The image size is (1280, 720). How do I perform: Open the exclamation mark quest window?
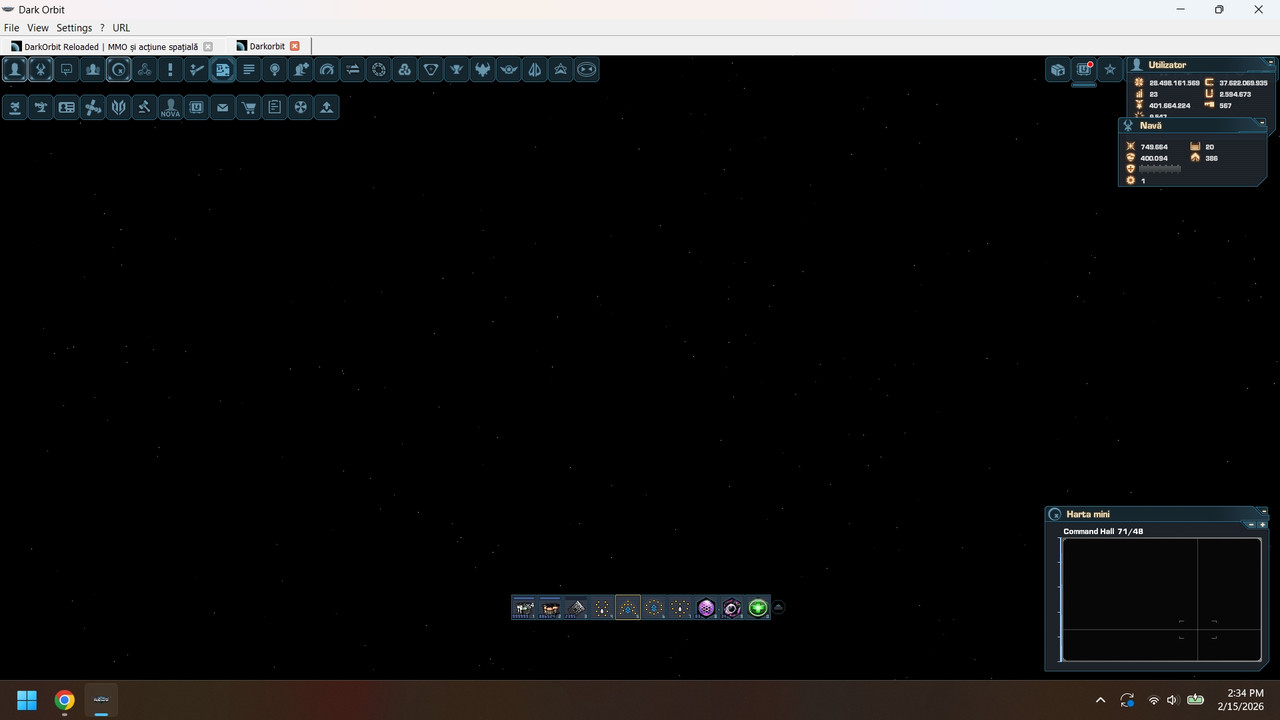coord(171,69)
